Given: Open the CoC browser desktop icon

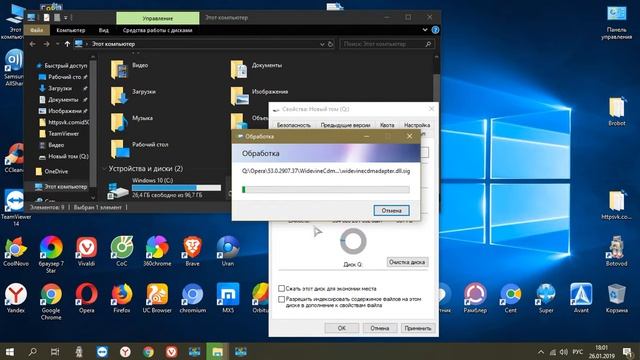Looking at the screenshot, I should pyautogui.click(x=122, y=251).
